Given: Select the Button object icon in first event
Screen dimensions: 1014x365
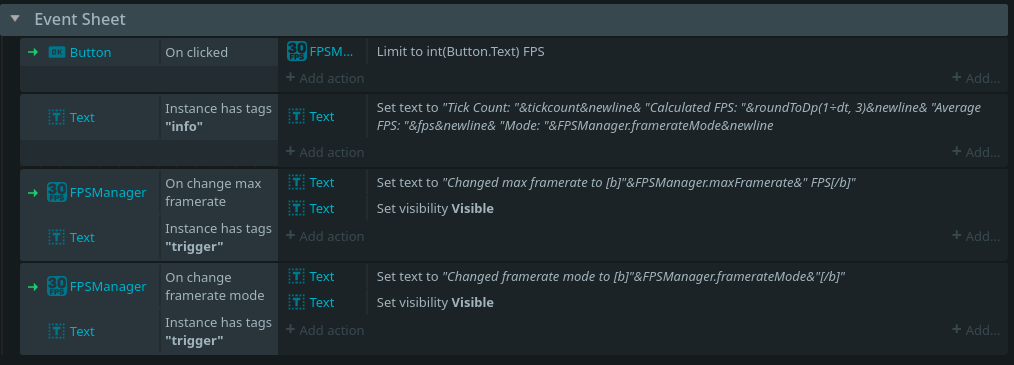Looking at the screenshot, I should click(x=57, y=52).
